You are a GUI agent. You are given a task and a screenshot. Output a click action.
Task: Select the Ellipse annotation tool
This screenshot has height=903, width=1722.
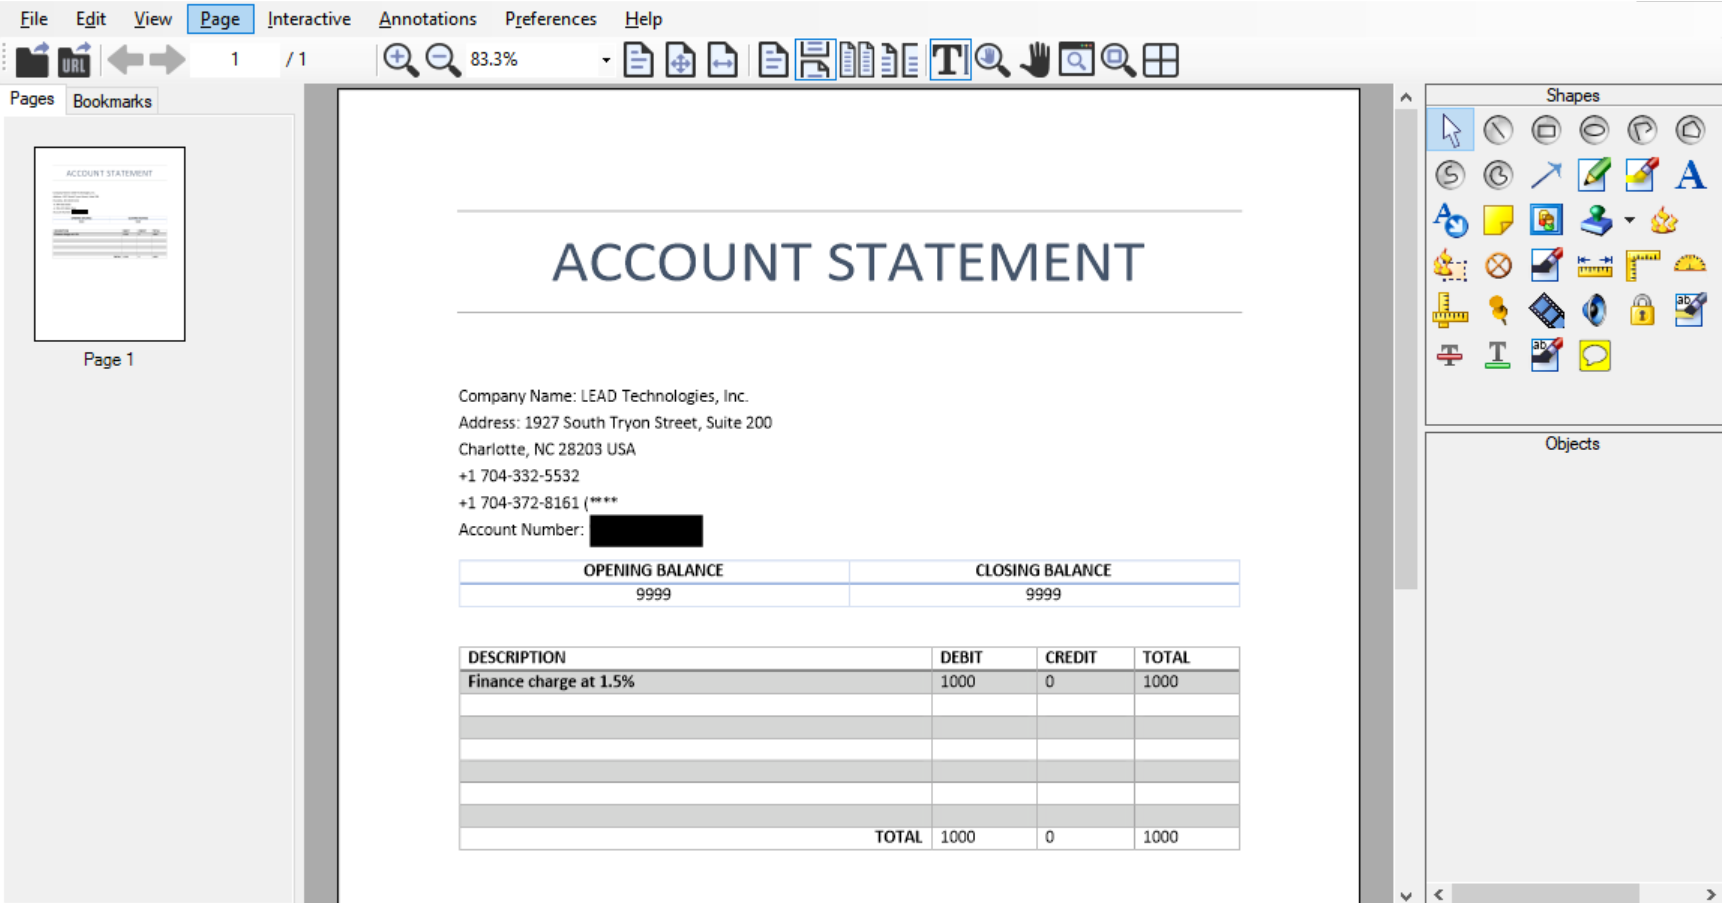[x=1596, y=130]
